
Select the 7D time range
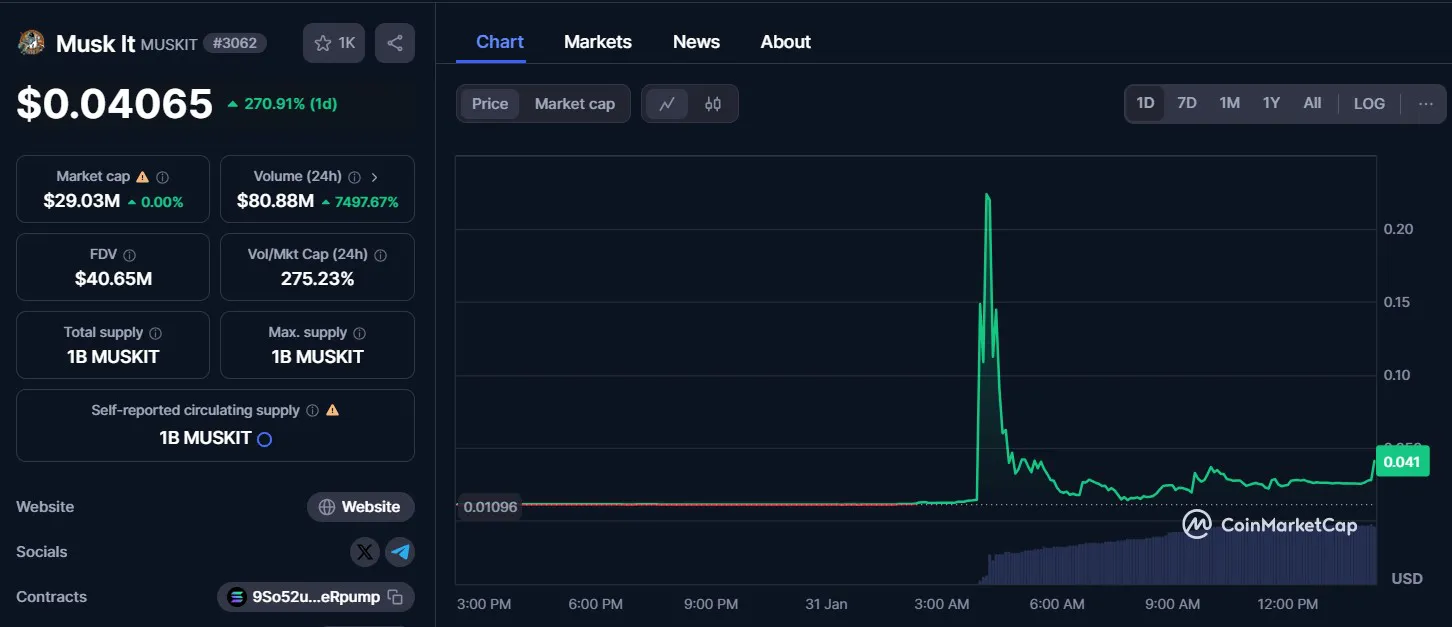pos(1187,103)
